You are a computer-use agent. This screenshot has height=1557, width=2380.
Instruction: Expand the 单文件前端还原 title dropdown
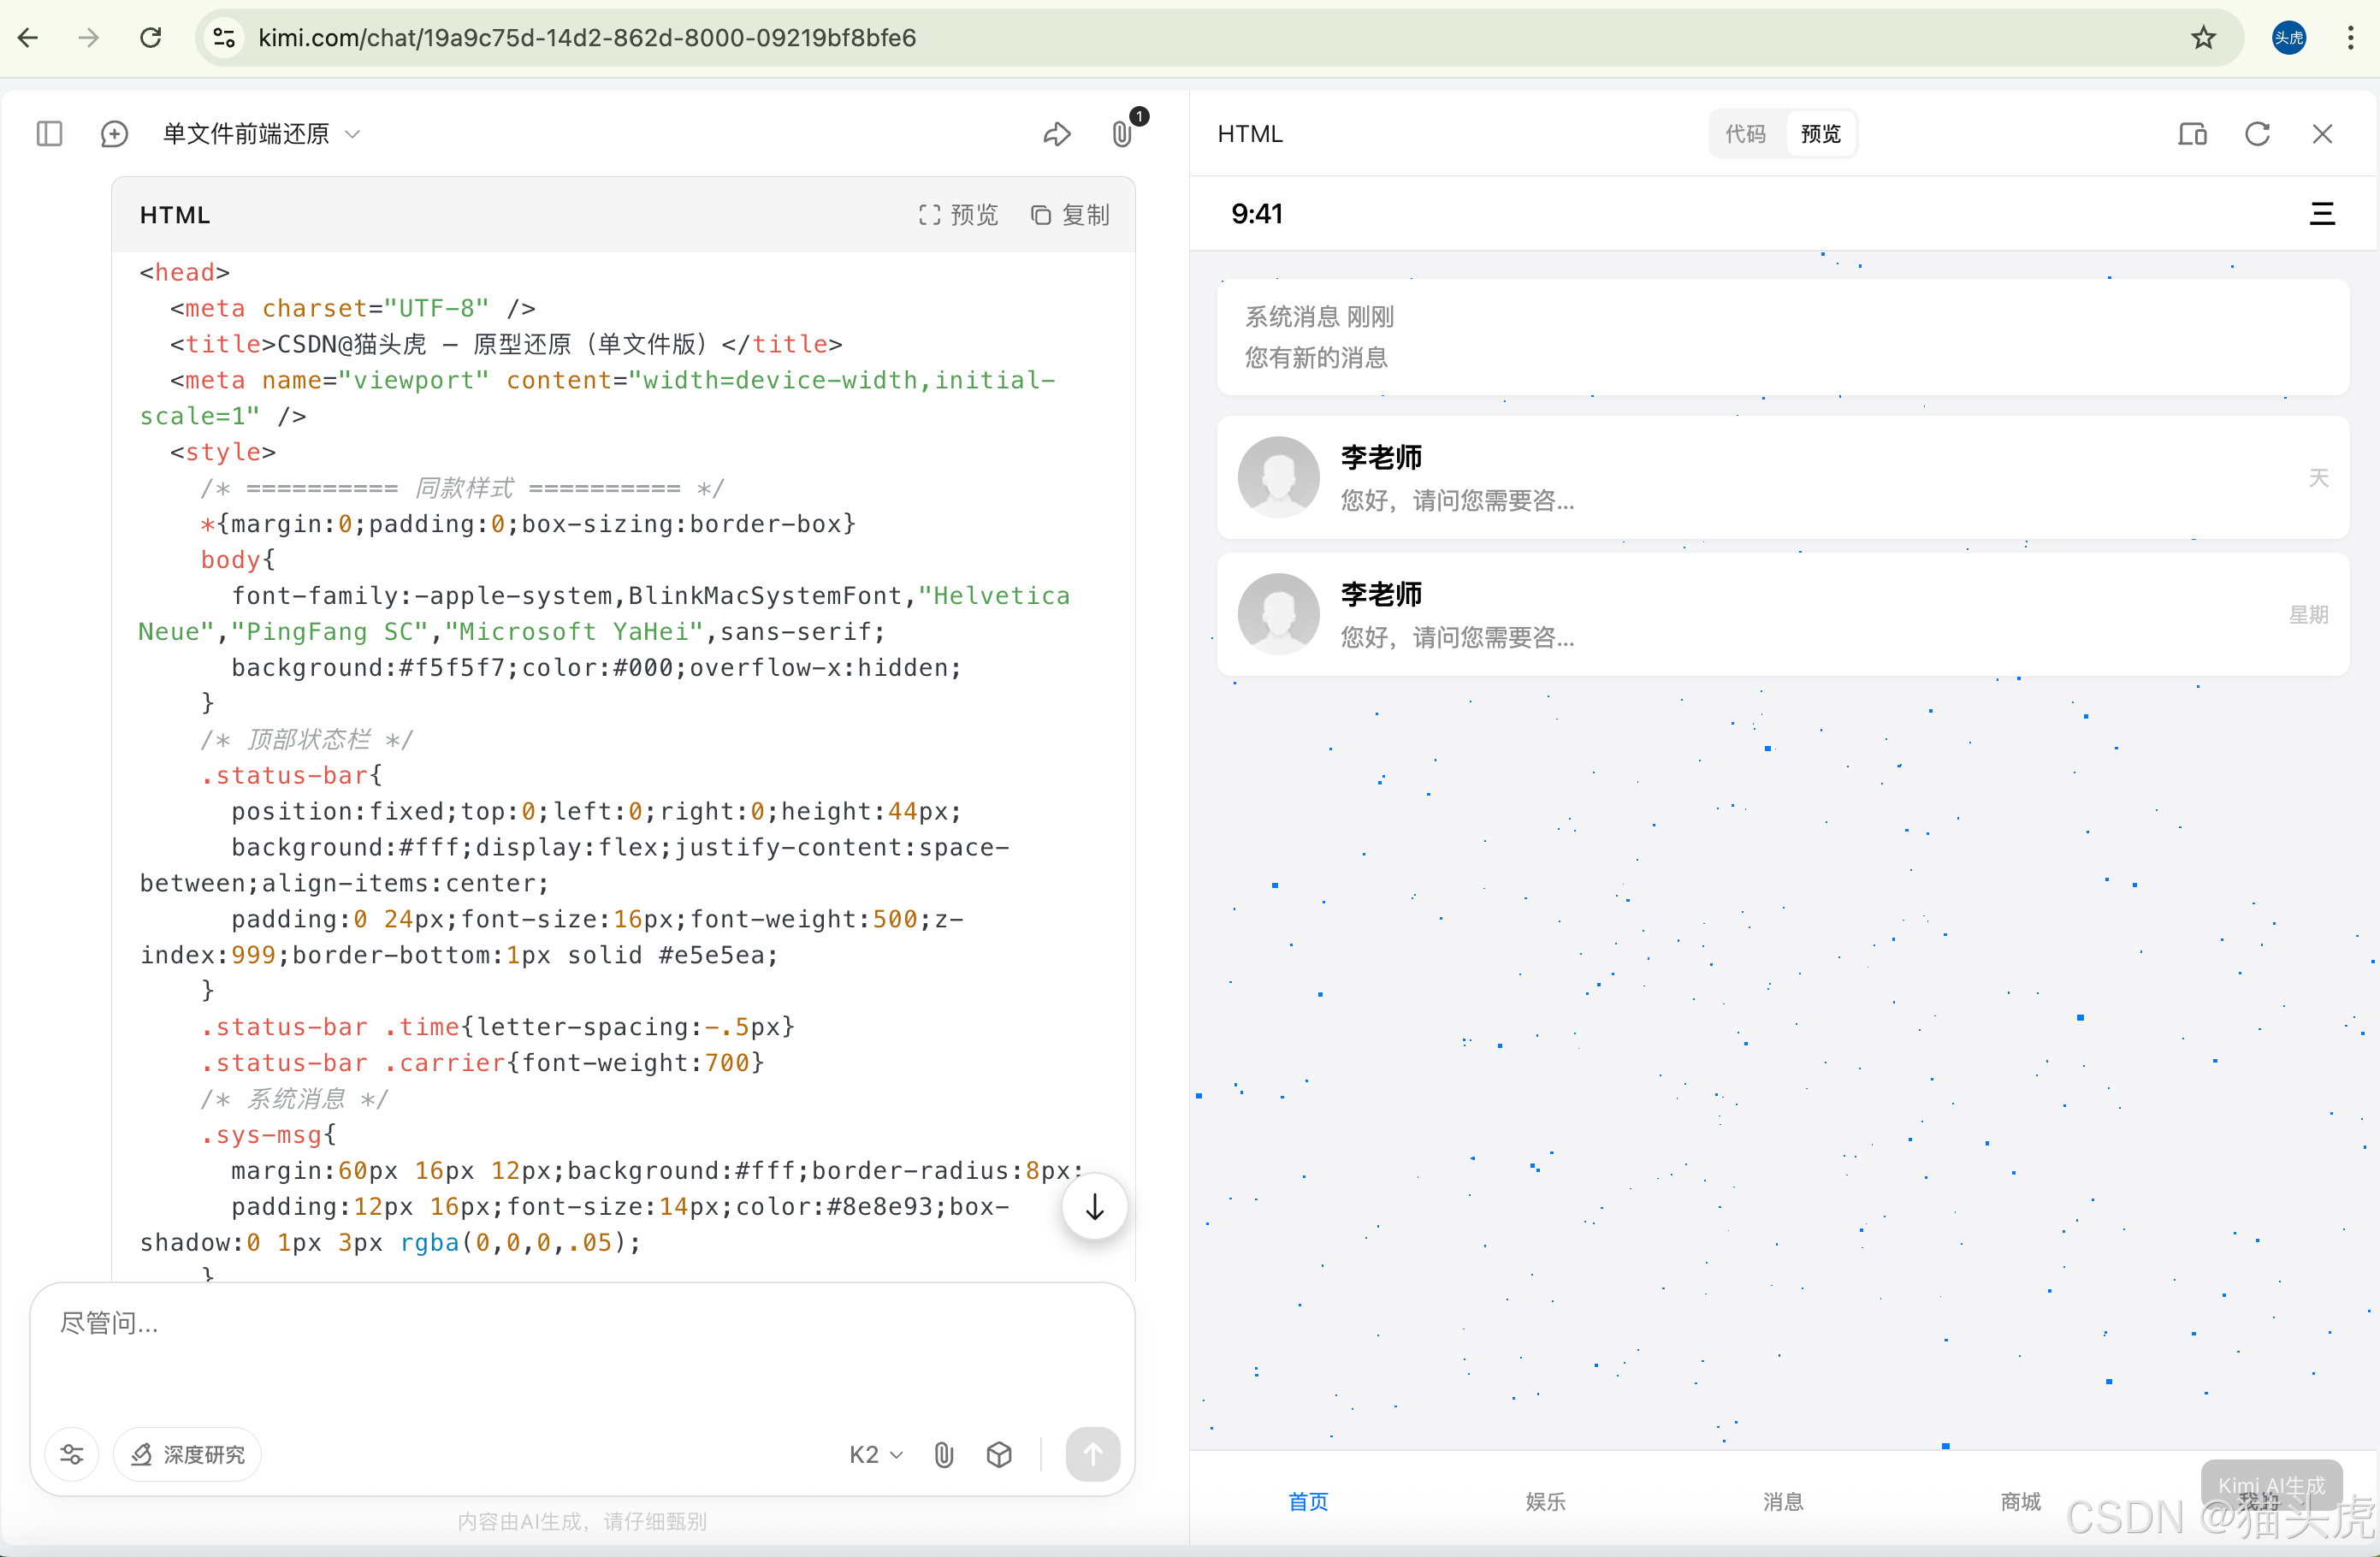point(352,134)
